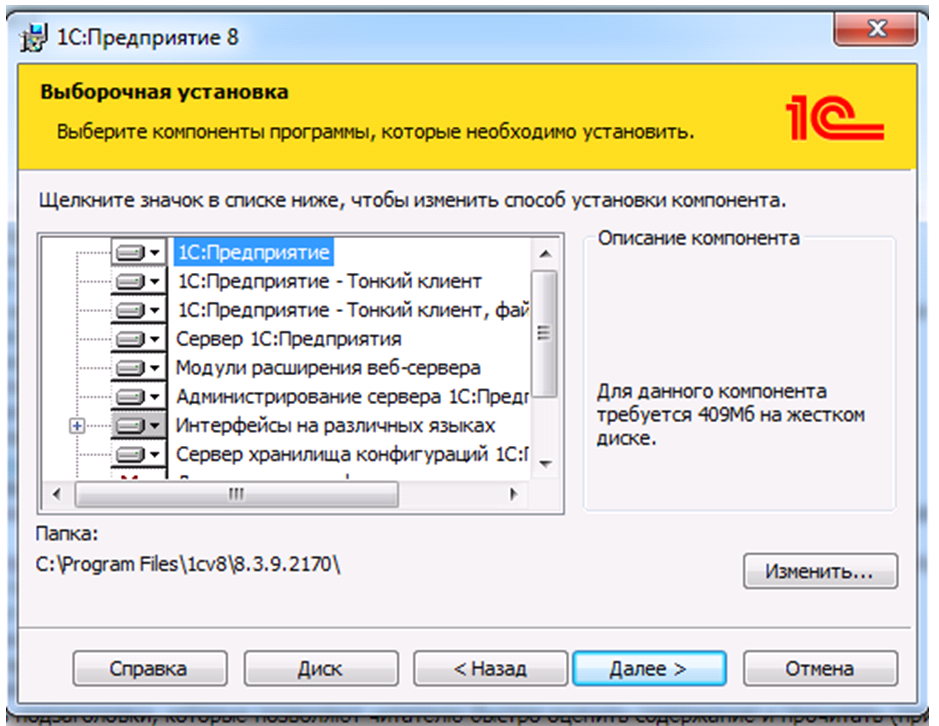Screen dimensions: 939x726
Task: Cancel installation with Отмена button
Action: tap(820, 668)
